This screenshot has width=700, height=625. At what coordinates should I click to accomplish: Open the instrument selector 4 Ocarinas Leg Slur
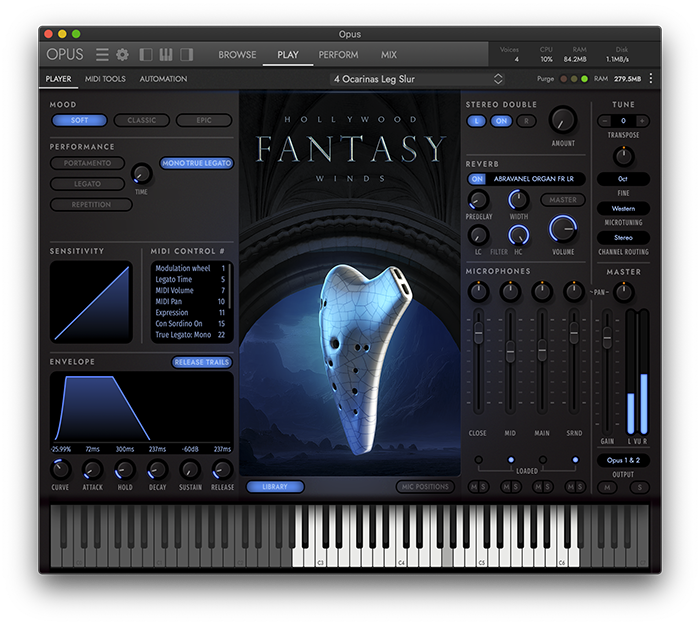click(x=418, y=79)
